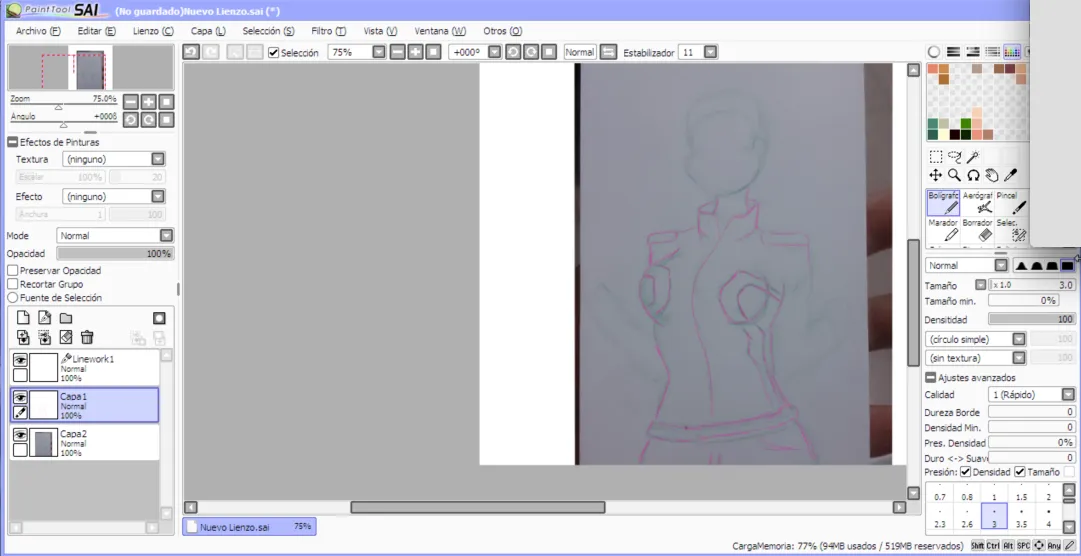
Task: Create a new layer folder
Action: pos(65,318)
